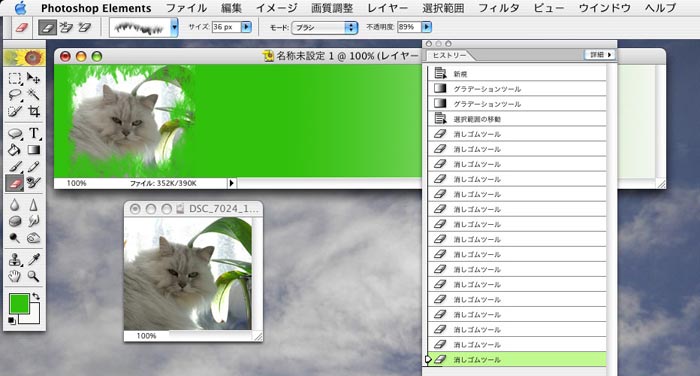Image resolution: width=700 pixels, height=376 pixels.
Task: Click the sunflower Adobe Online image in the toolbox
Action: click(25, 58)
